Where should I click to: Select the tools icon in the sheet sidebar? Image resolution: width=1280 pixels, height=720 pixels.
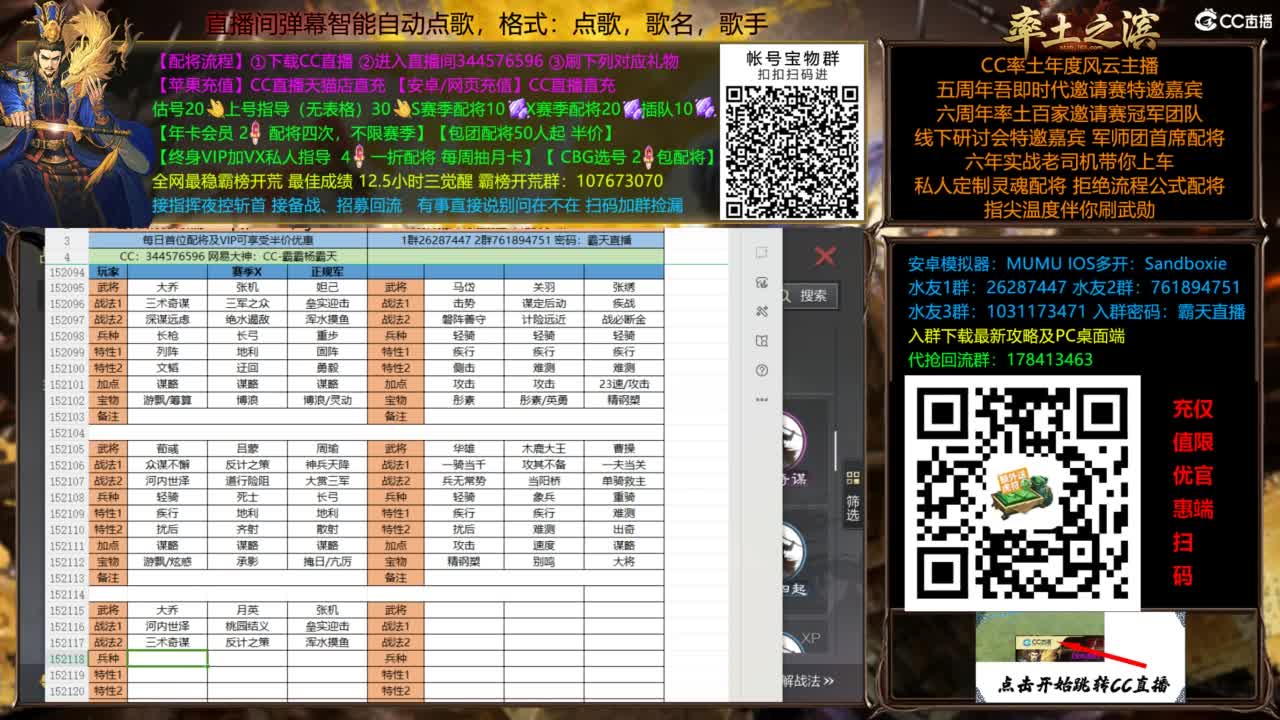click(x=760, y=311)
